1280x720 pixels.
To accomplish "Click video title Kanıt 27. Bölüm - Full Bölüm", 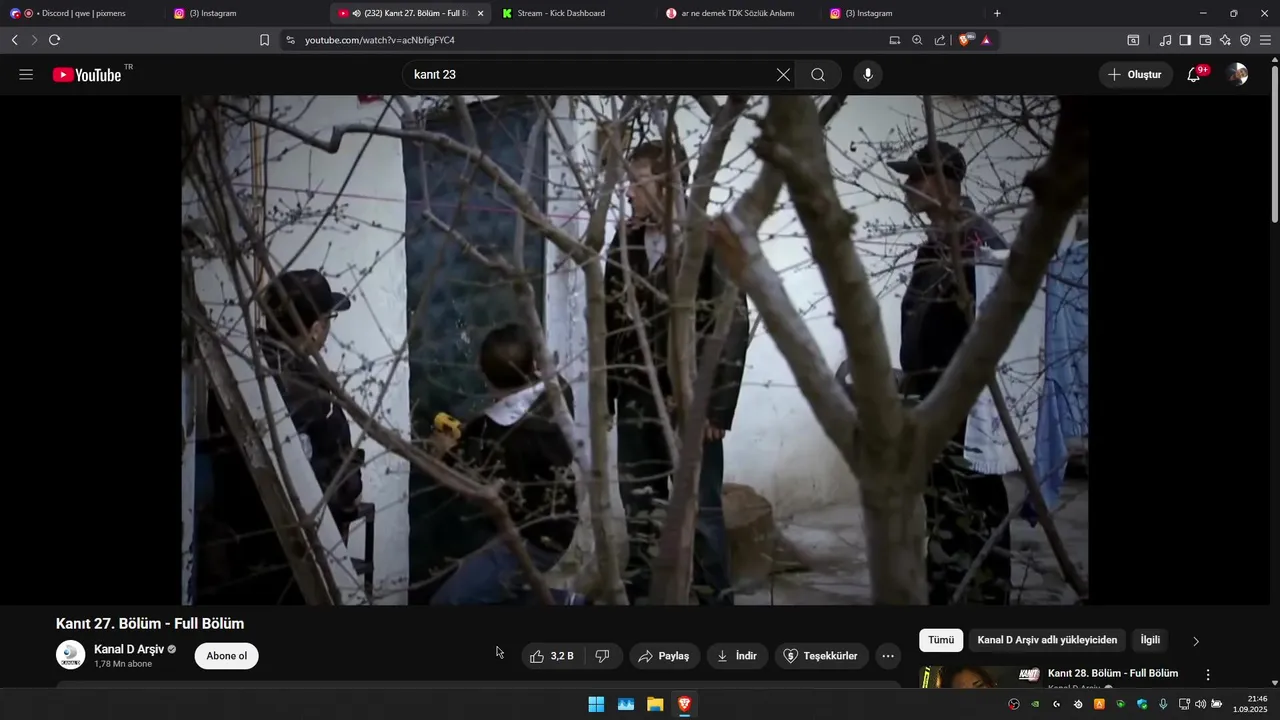I will click(x=150, y=623).
